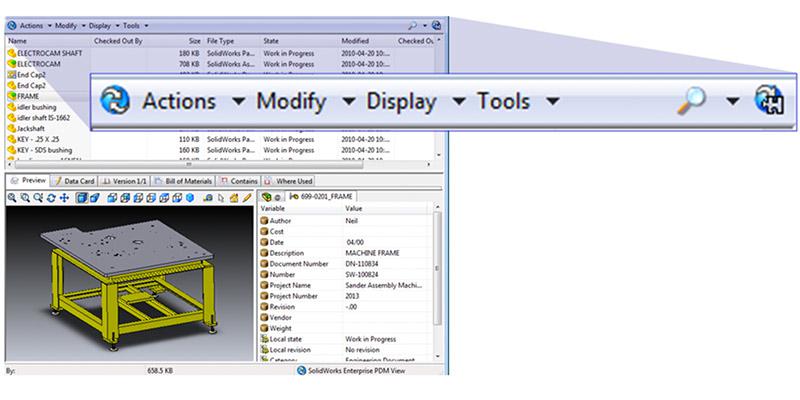Click the assembly icon left of 699-0201_FRAME tab
Viewport: 800px width, 400px height.
click(x=266, y=197)
